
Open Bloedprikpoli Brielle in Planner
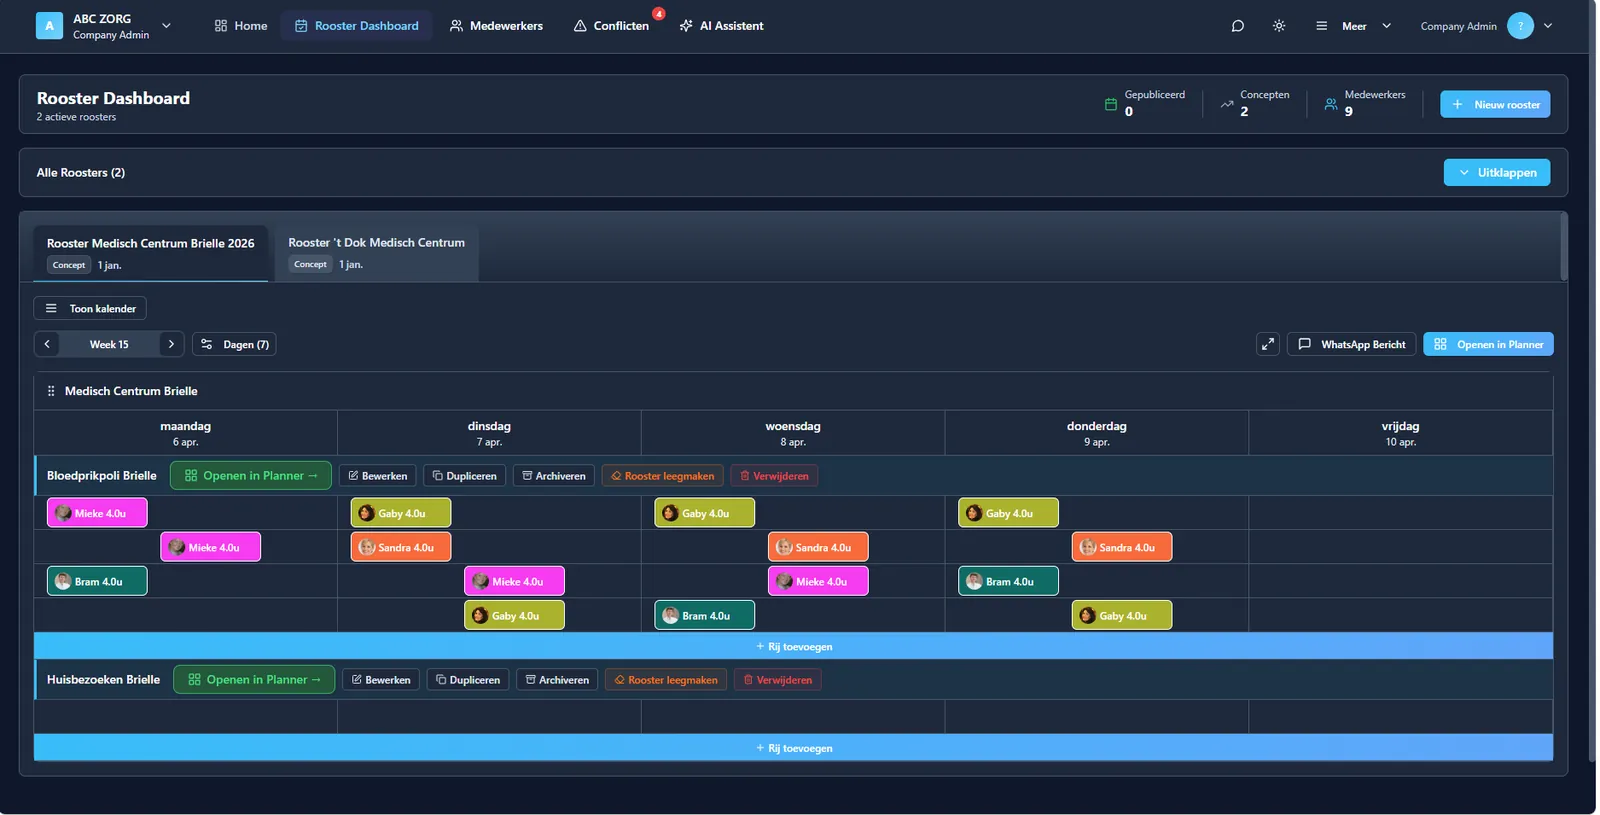(x=251, y=476)
